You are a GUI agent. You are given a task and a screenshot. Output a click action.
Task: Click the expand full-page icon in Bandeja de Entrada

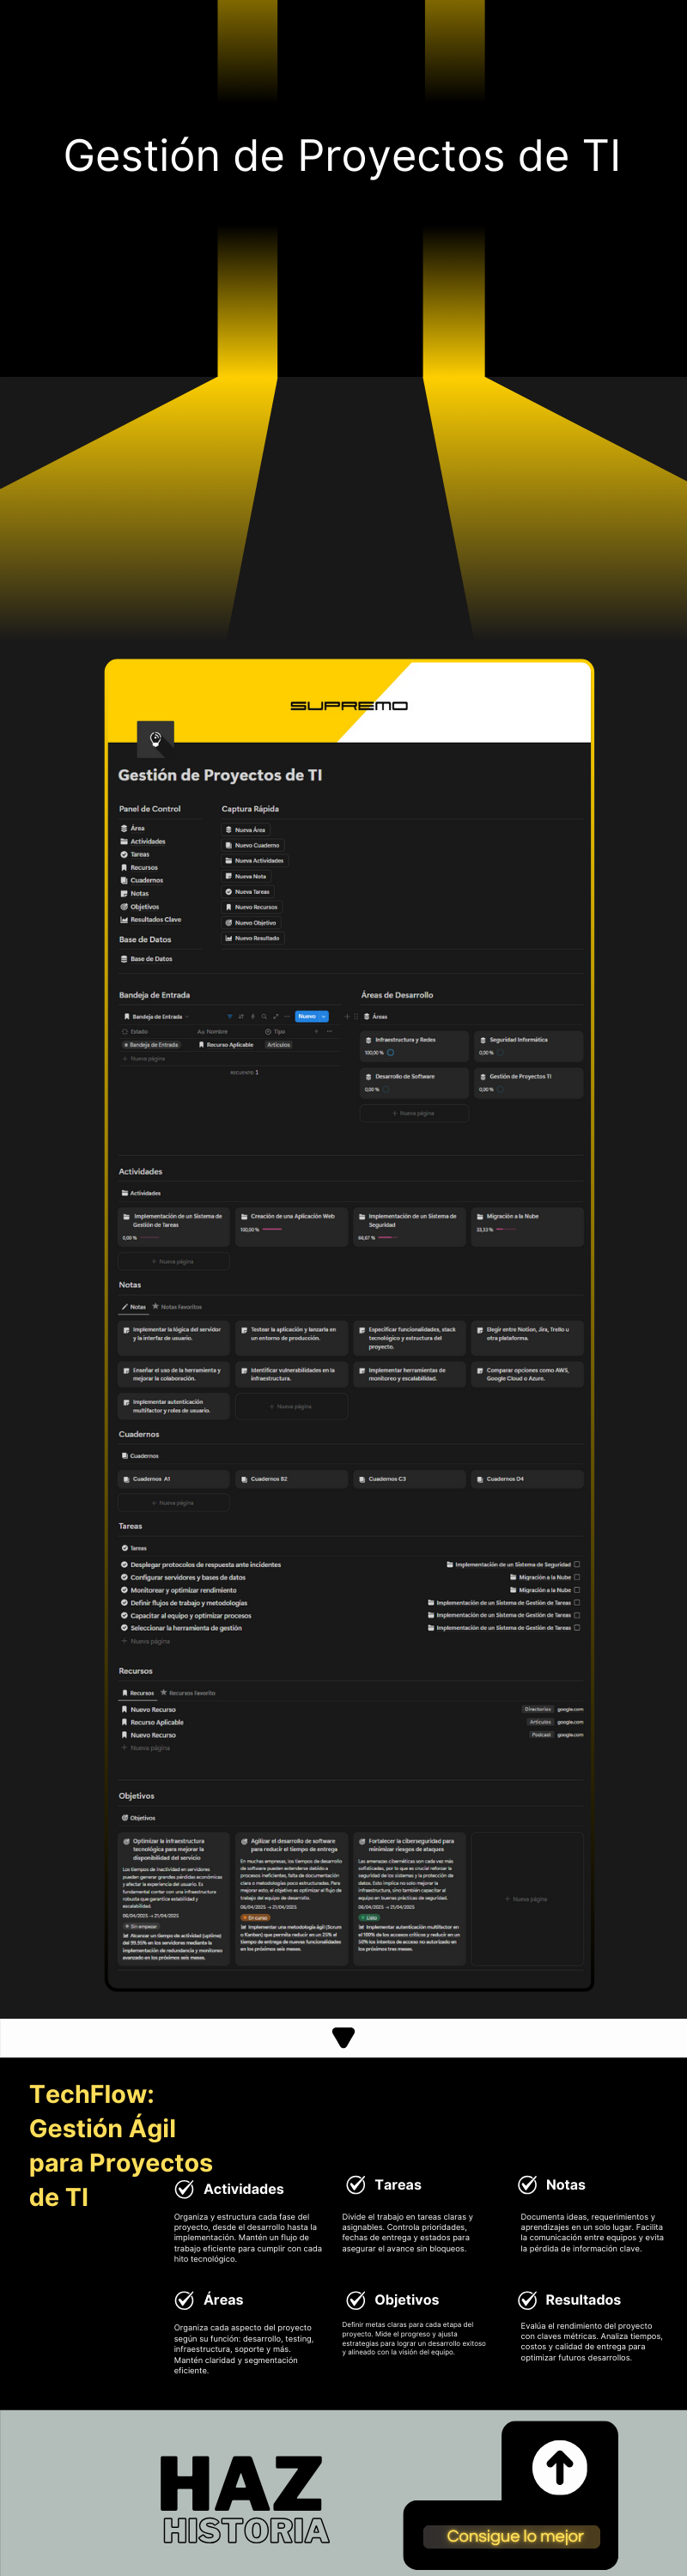tap(276, 1016)
